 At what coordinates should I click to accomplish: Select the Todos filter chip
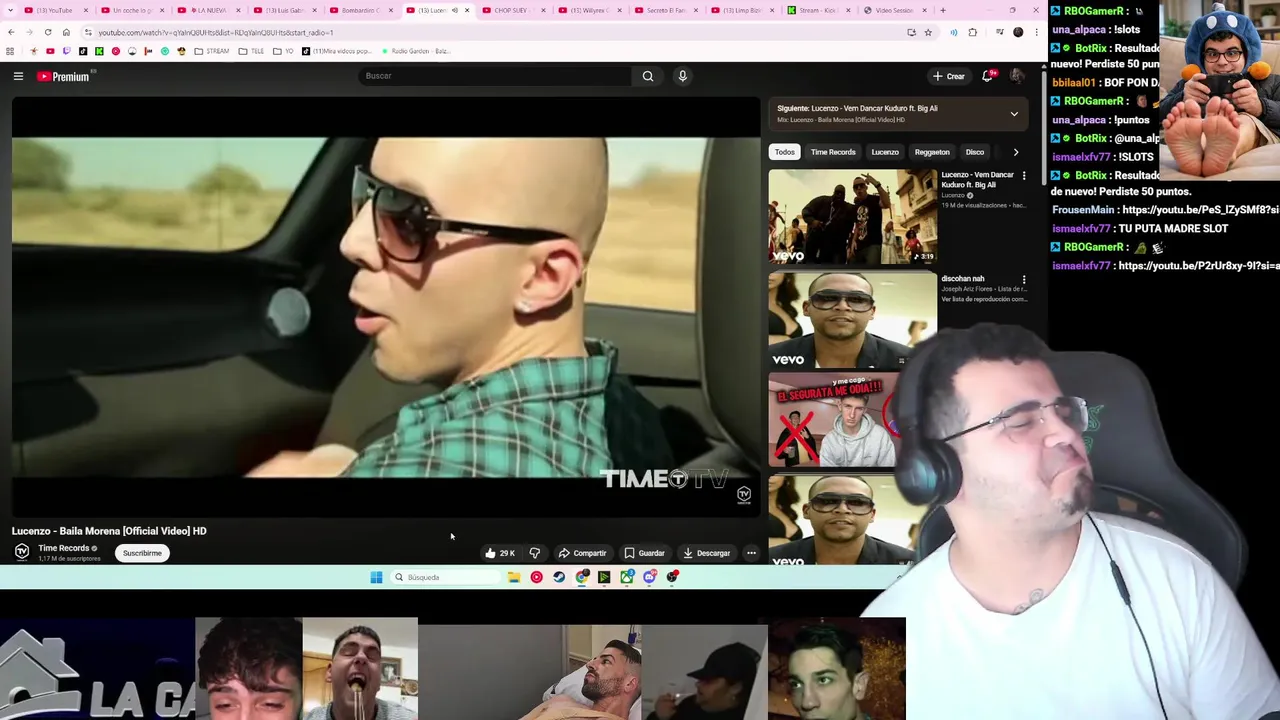coord(785,152)
